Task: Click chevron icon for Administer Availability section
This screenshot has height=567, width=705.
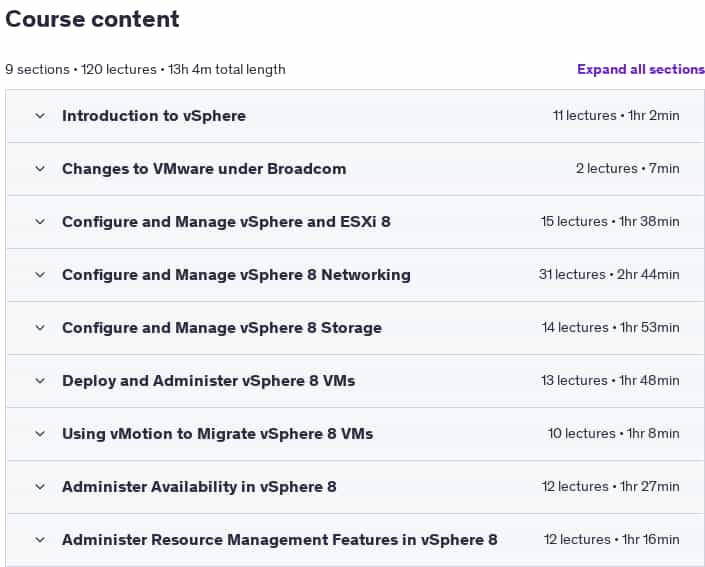Action: [x=40, y=487]
